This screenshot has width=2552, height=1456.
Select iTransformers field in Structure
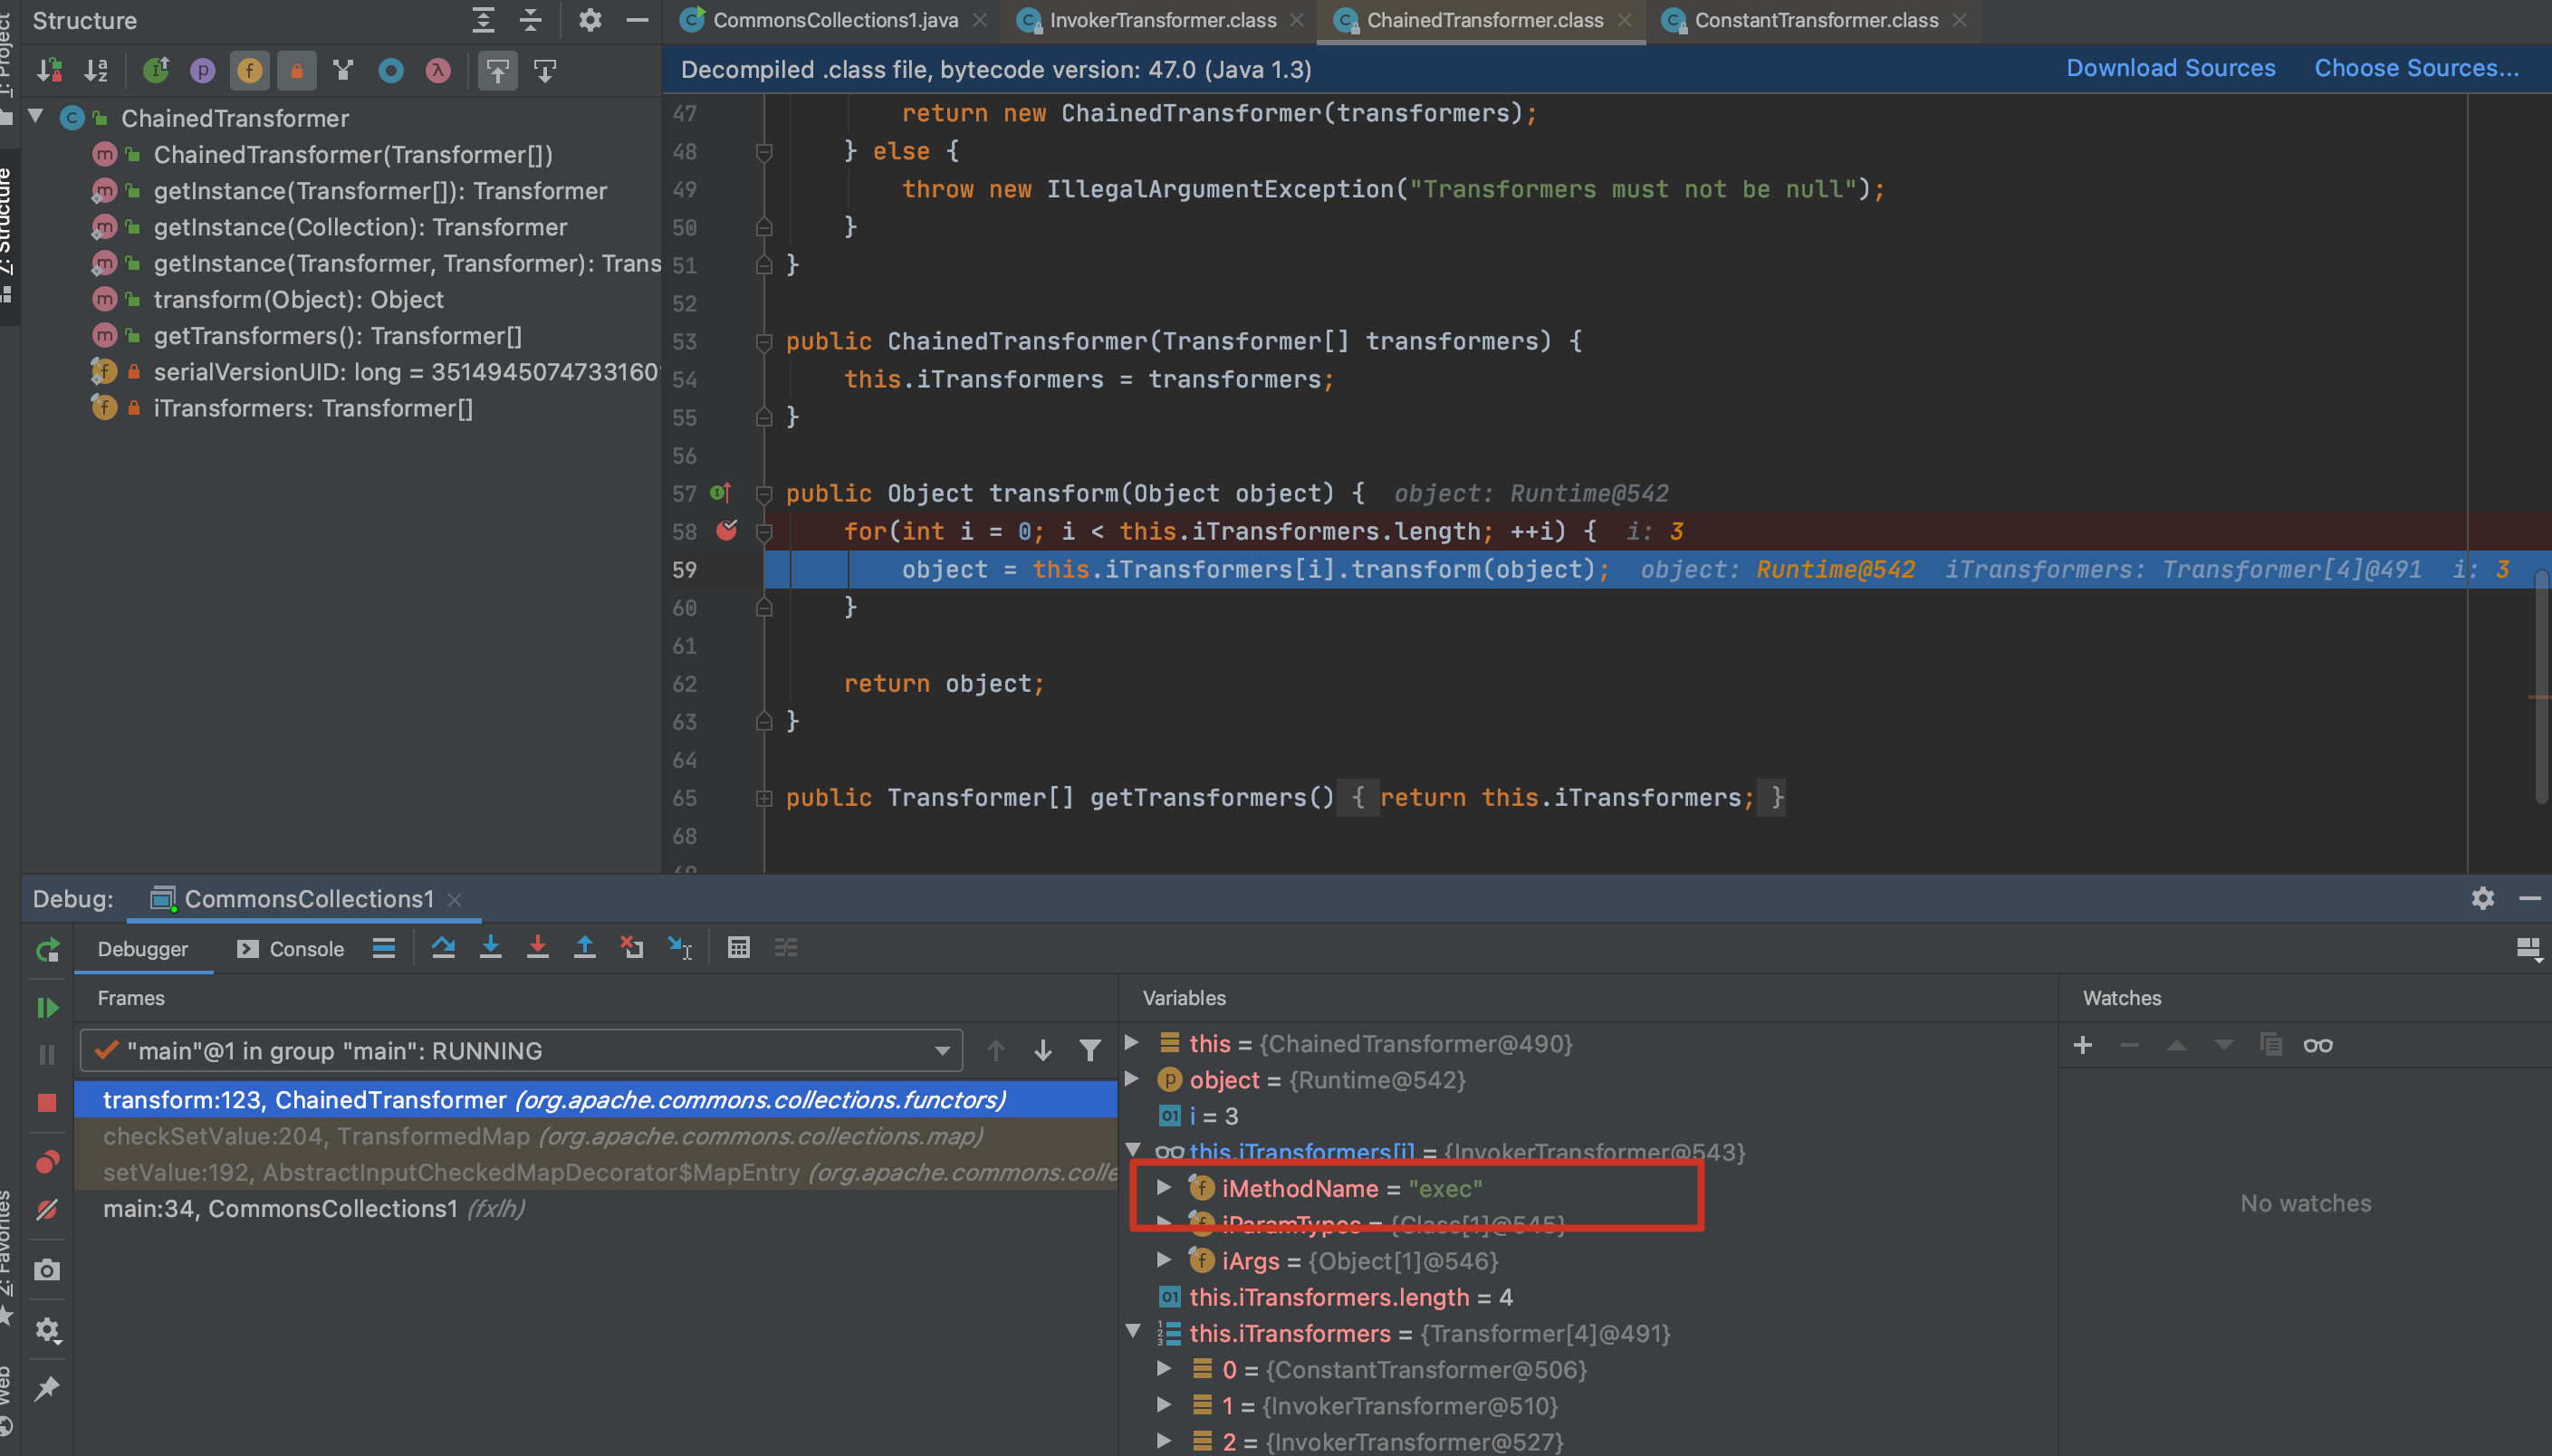tap(313, 408)
